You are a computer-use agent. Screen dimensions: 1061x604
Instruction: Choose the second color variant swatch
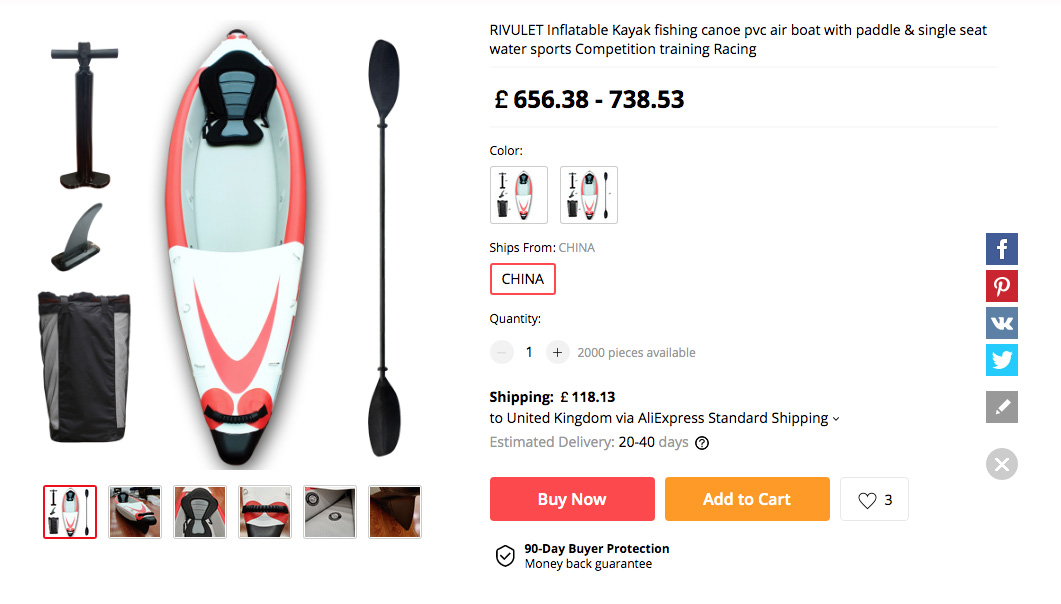(x=589, y=195)
